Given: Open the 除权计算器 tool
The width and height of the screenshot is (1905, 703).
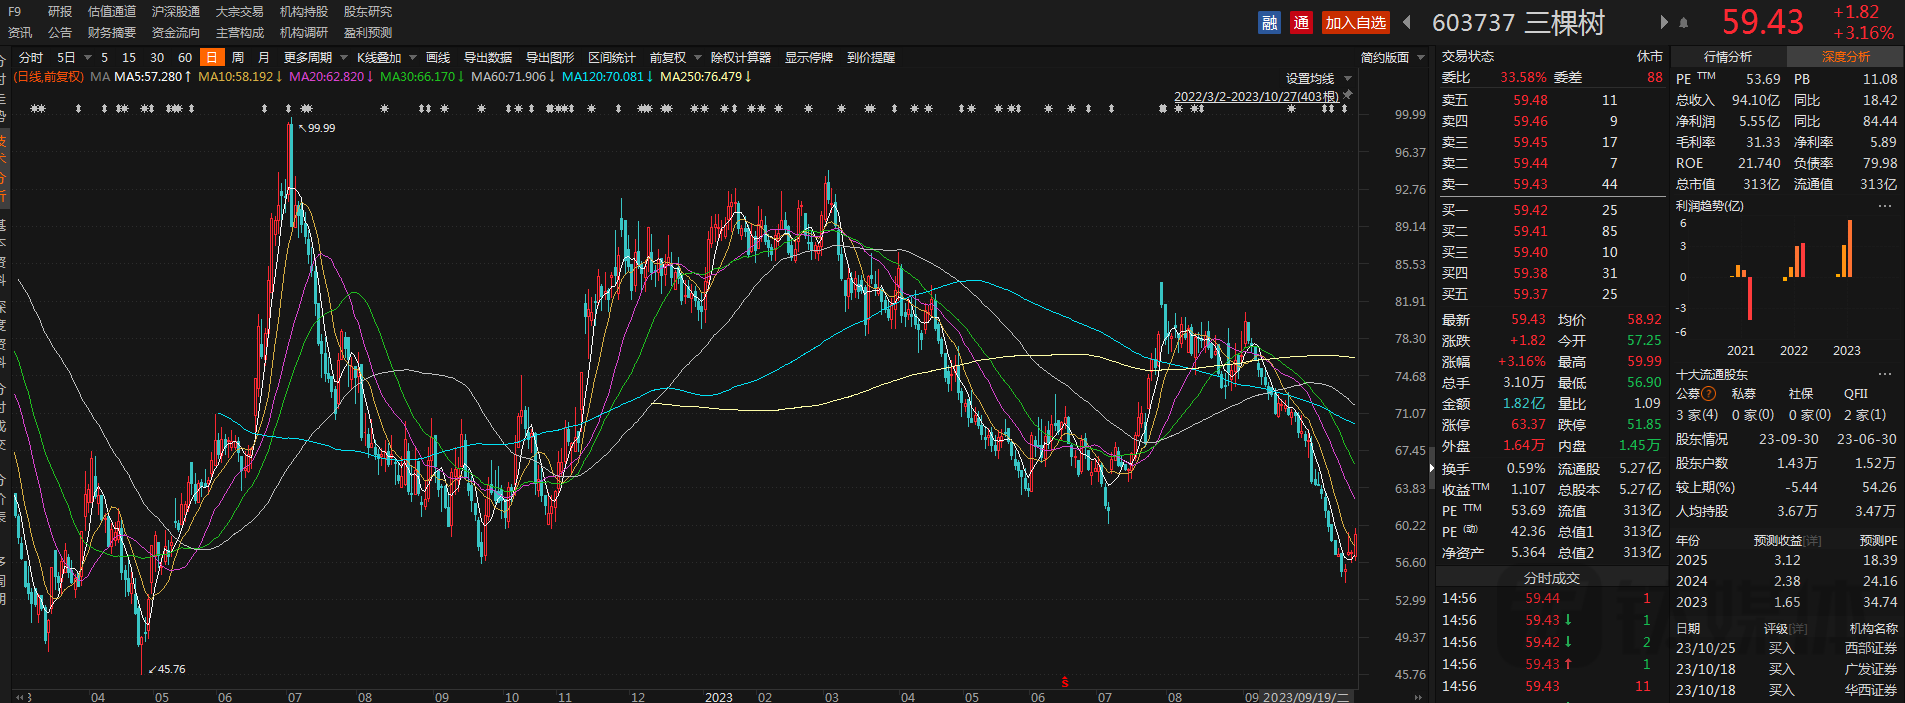Looking at the screenshot, I should tap(741, 58).
